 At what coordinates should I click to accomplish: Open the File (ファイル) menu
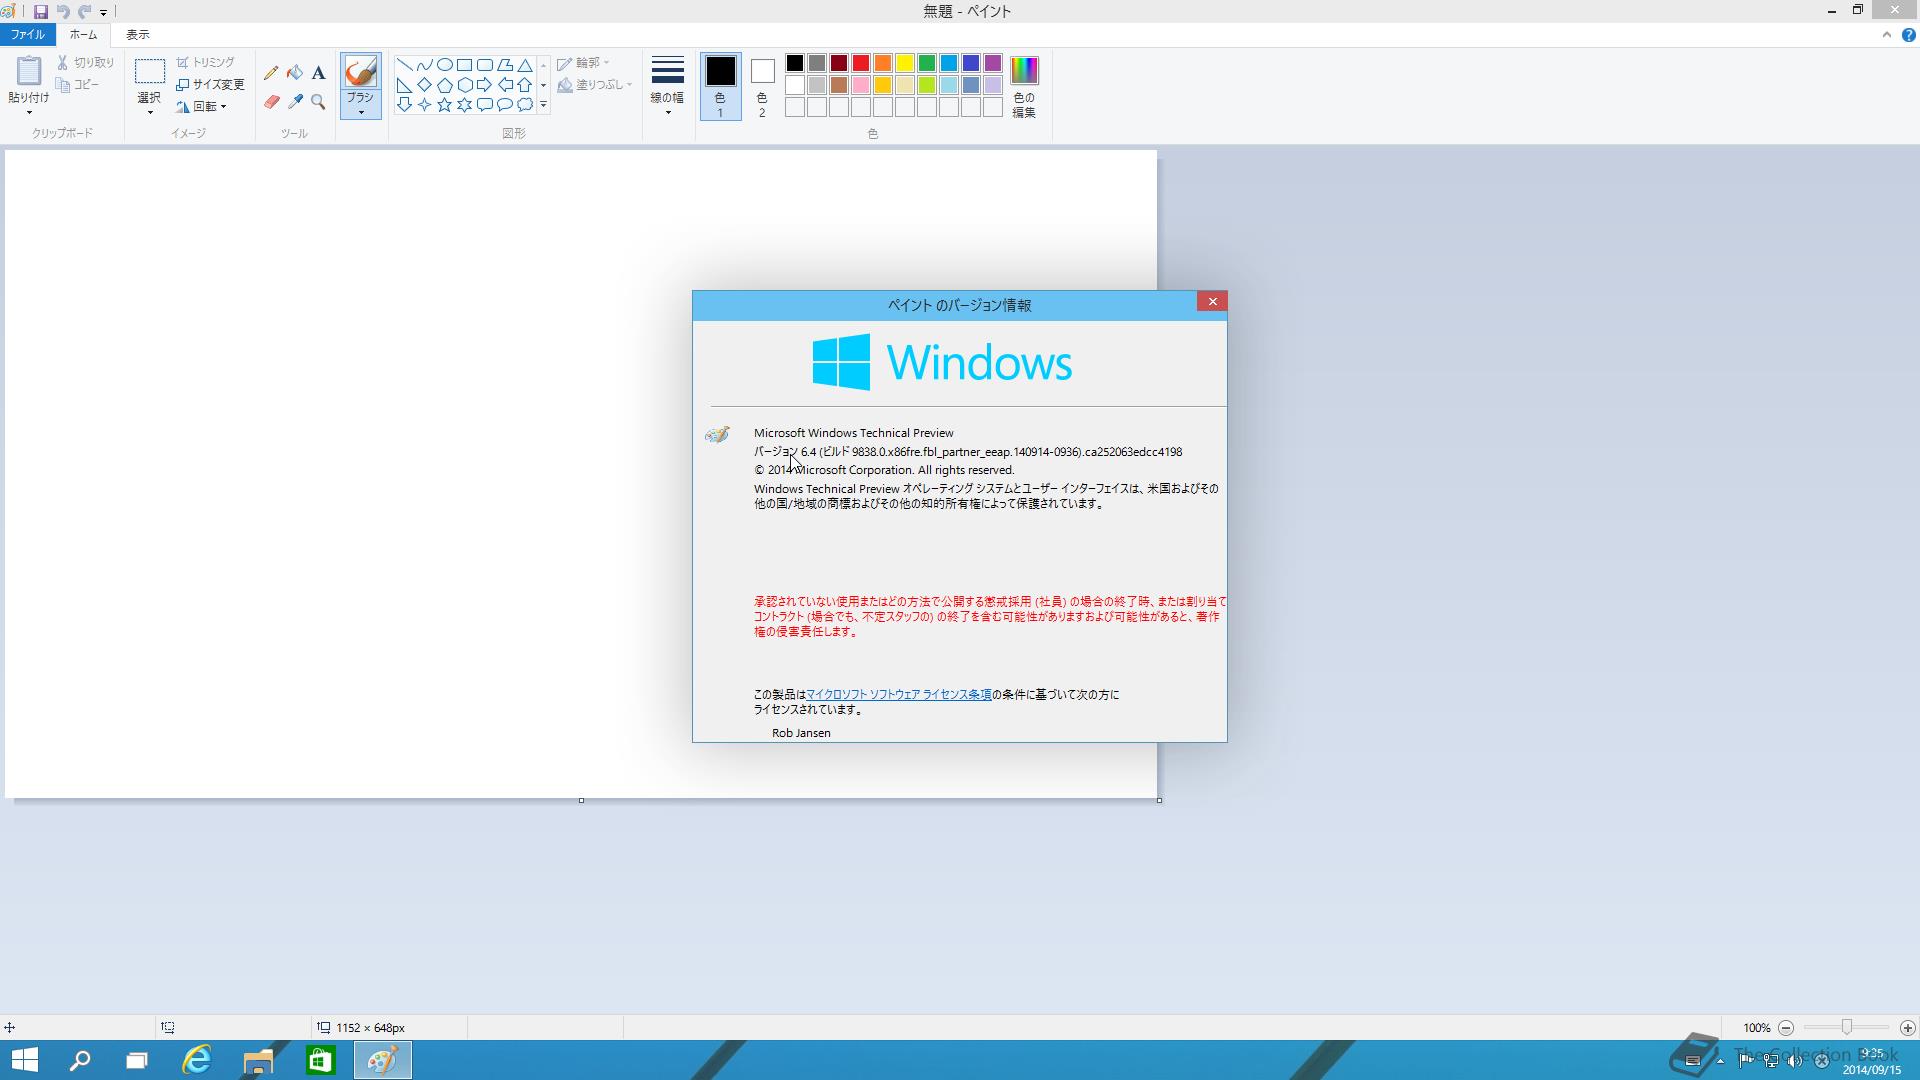(28, 35)
